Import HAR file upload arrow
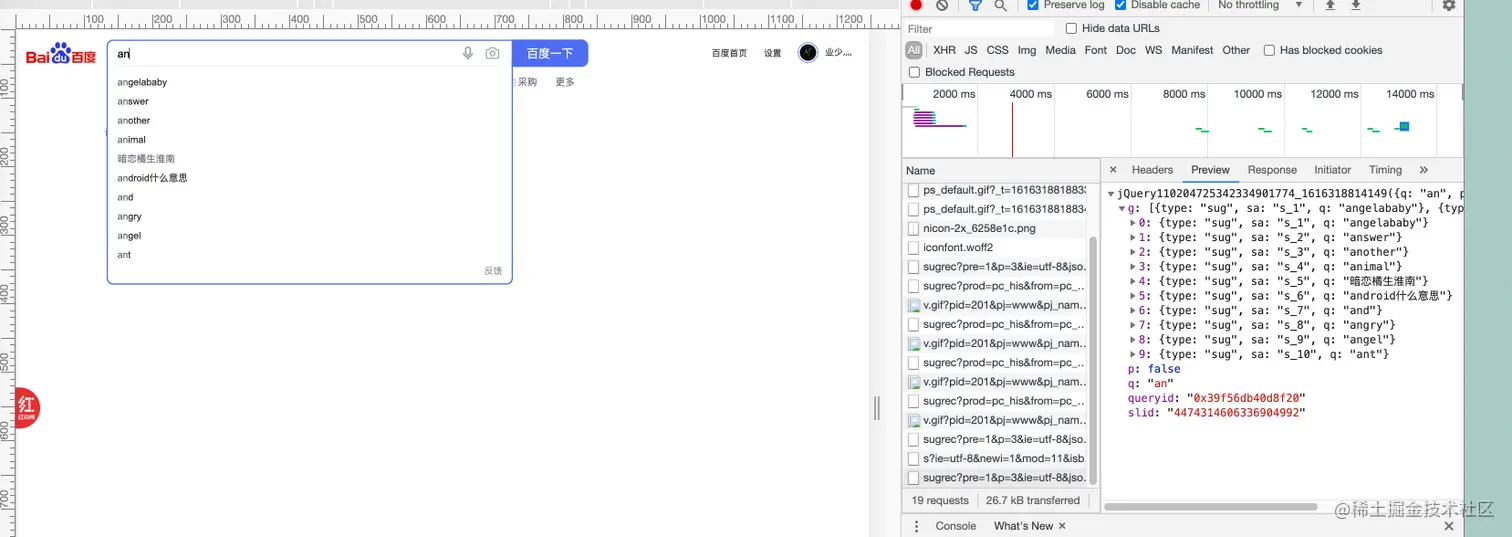Image resolution: width=1512 pixels, height=537 pixels. click(1330, 5)
